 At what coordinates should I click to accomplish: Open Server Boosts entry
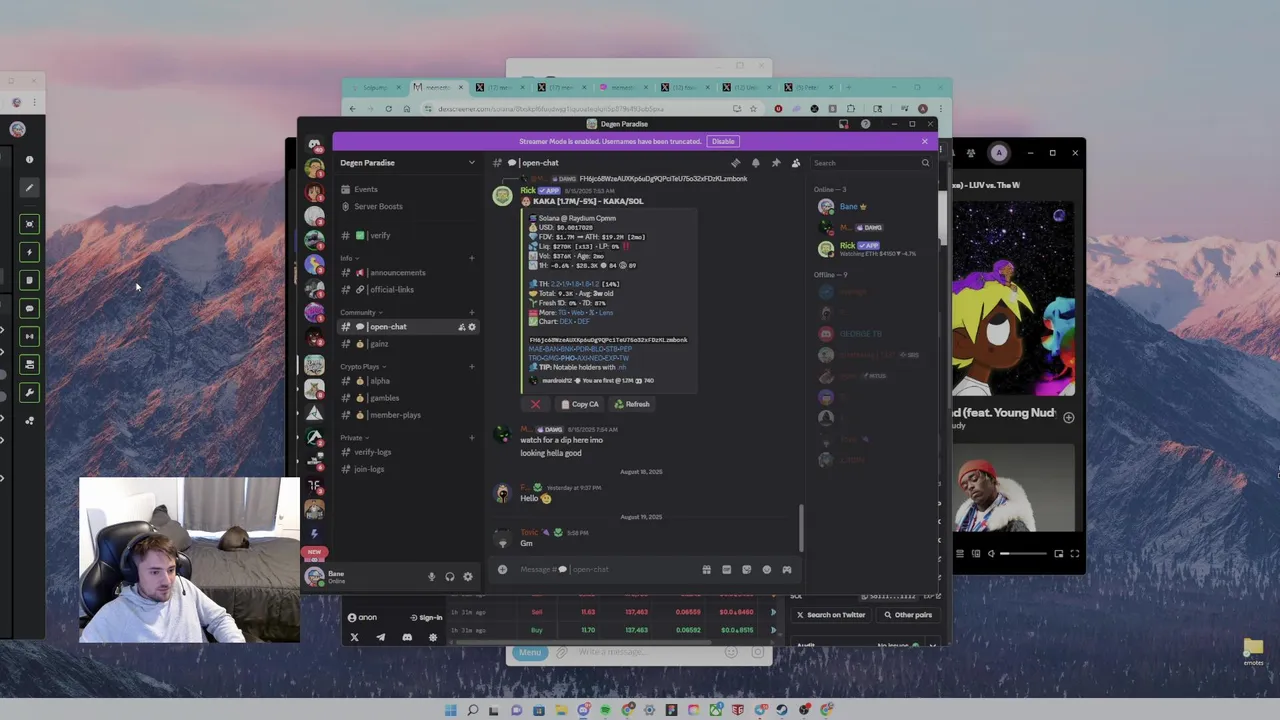407,206
